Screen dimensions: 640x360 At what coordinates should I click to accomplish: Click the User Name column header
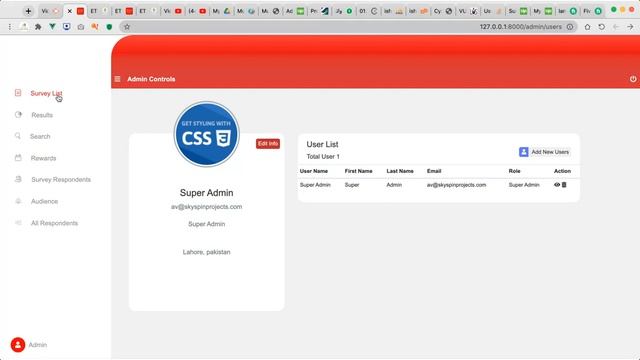314,171
